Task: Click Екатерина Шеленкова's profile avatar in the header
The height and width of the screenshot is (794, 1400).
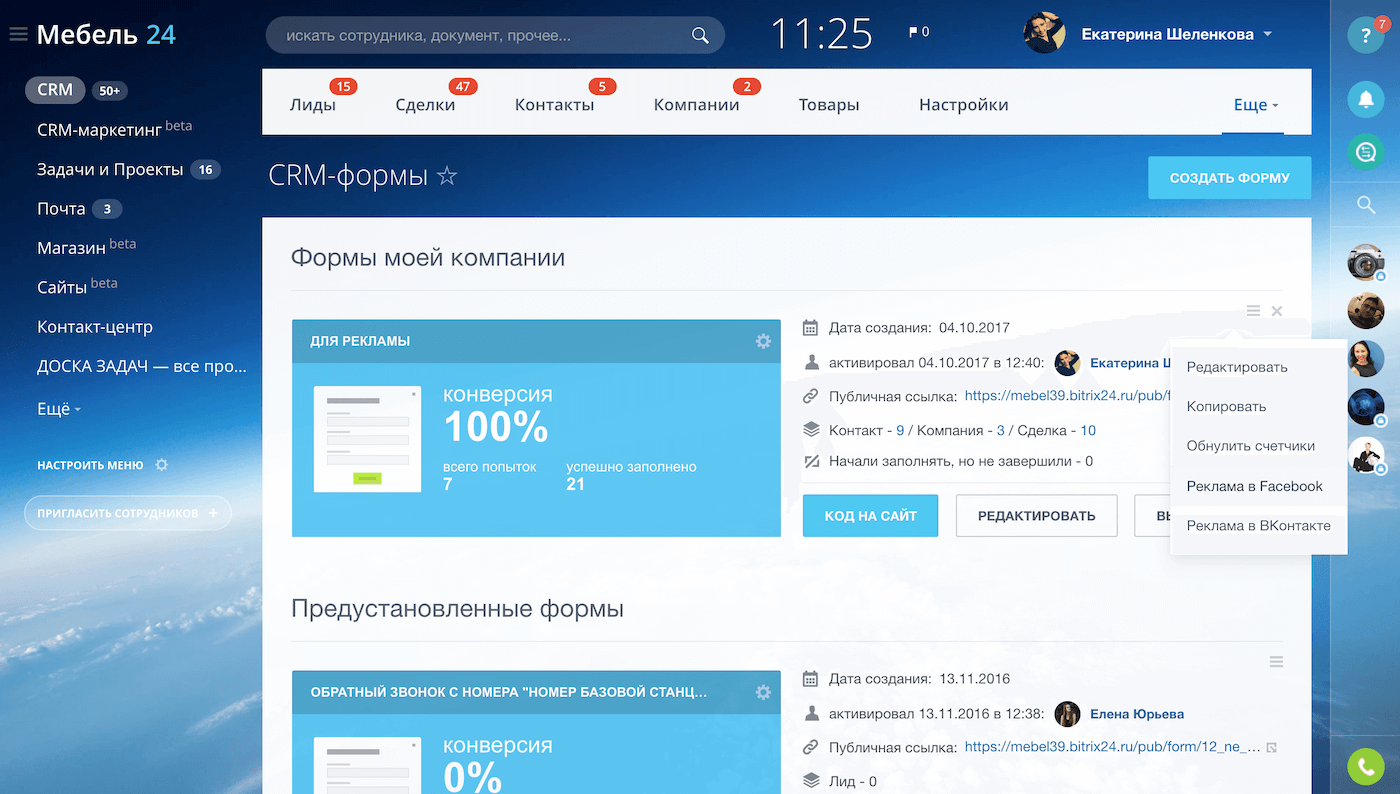Action: click(1044, 34)
